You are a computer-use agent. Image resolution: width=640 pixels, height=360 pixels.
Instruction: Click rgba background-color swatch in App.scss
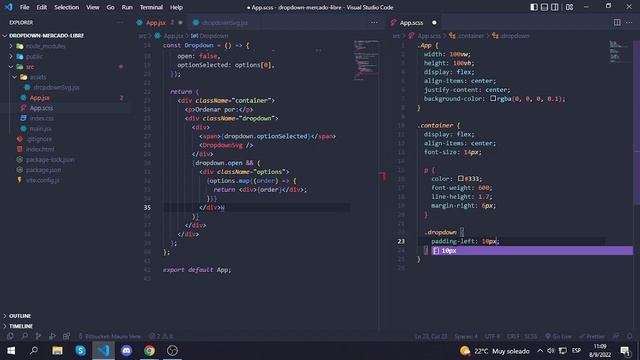tap(493, 99)
